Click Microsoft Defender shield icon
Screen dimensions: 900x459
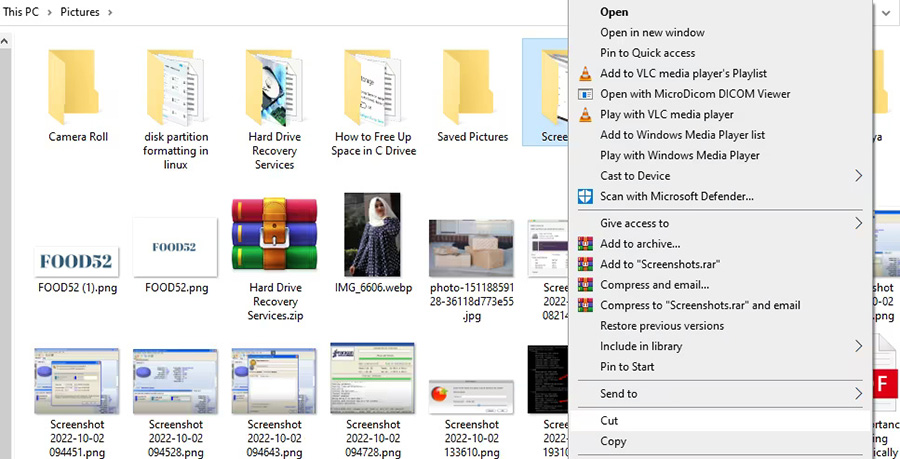586,197
